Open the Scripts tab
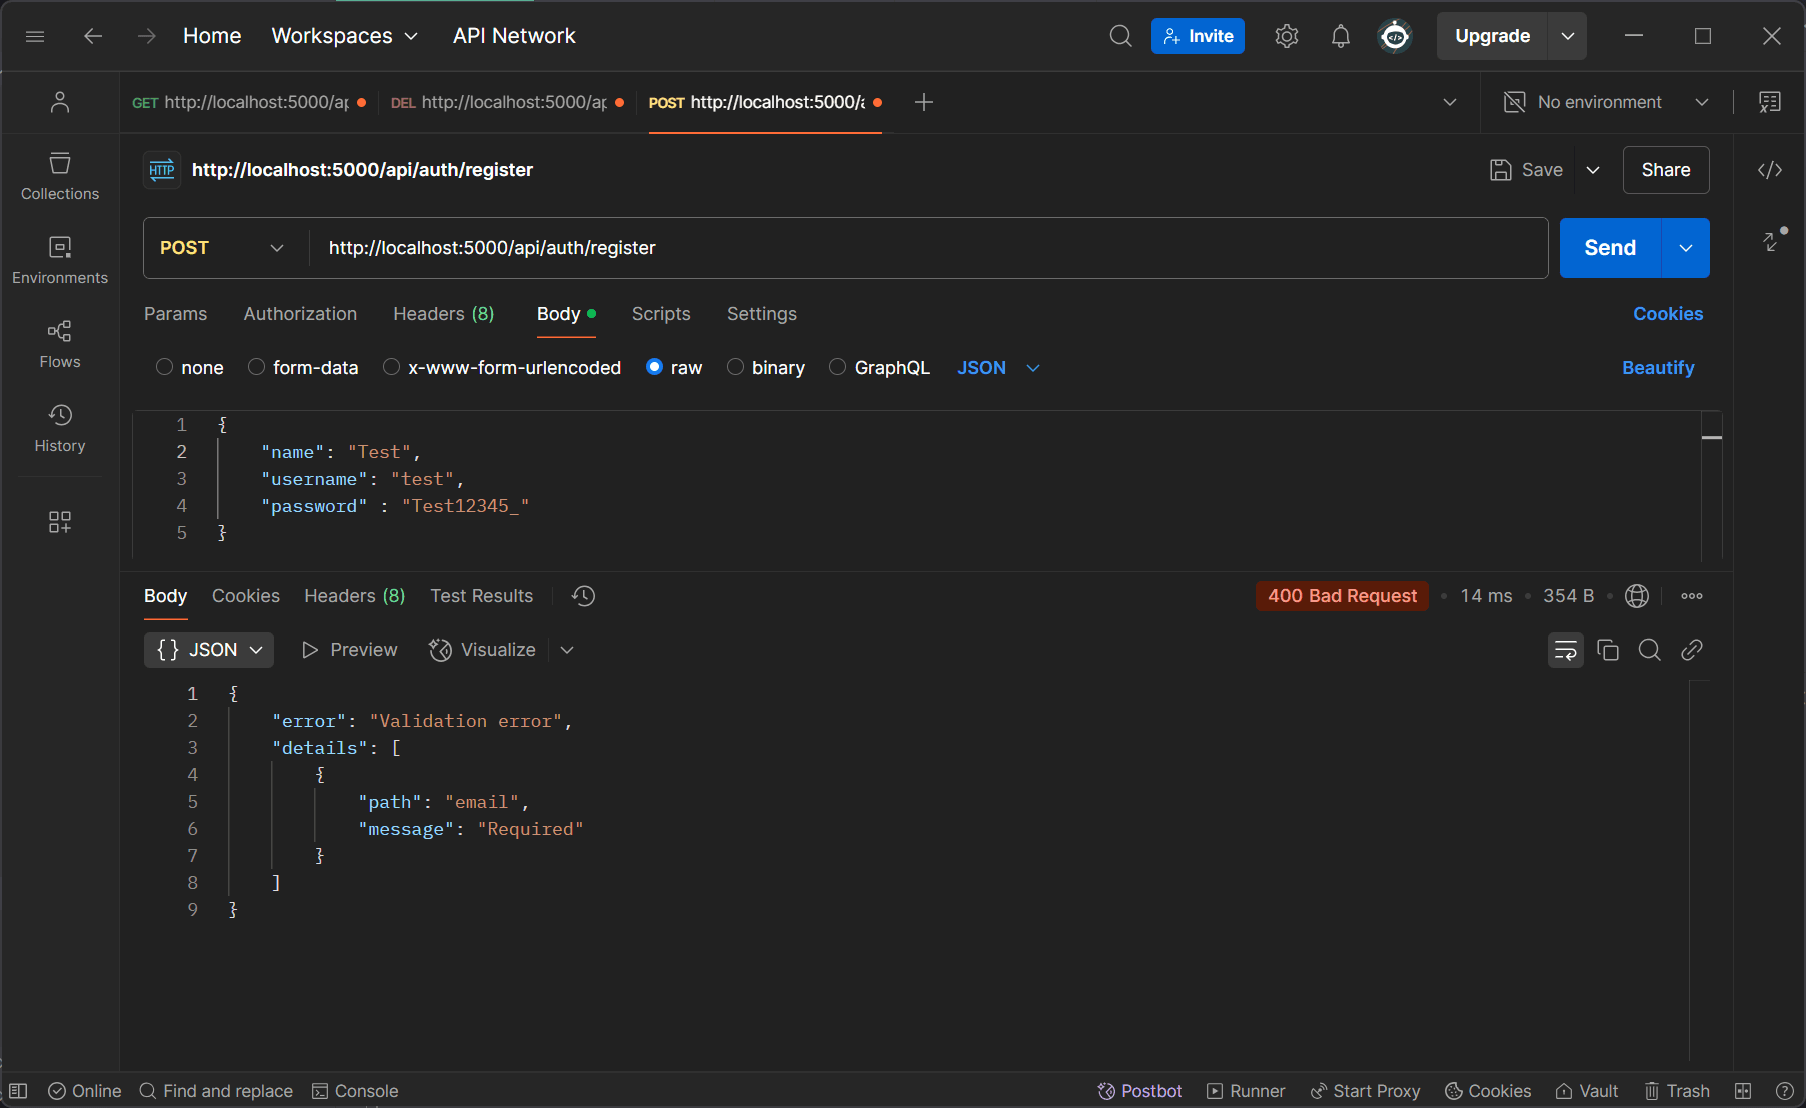The height and width of the screenshot is (1108, 1806). pyautogui.click(x=661, y=314)
